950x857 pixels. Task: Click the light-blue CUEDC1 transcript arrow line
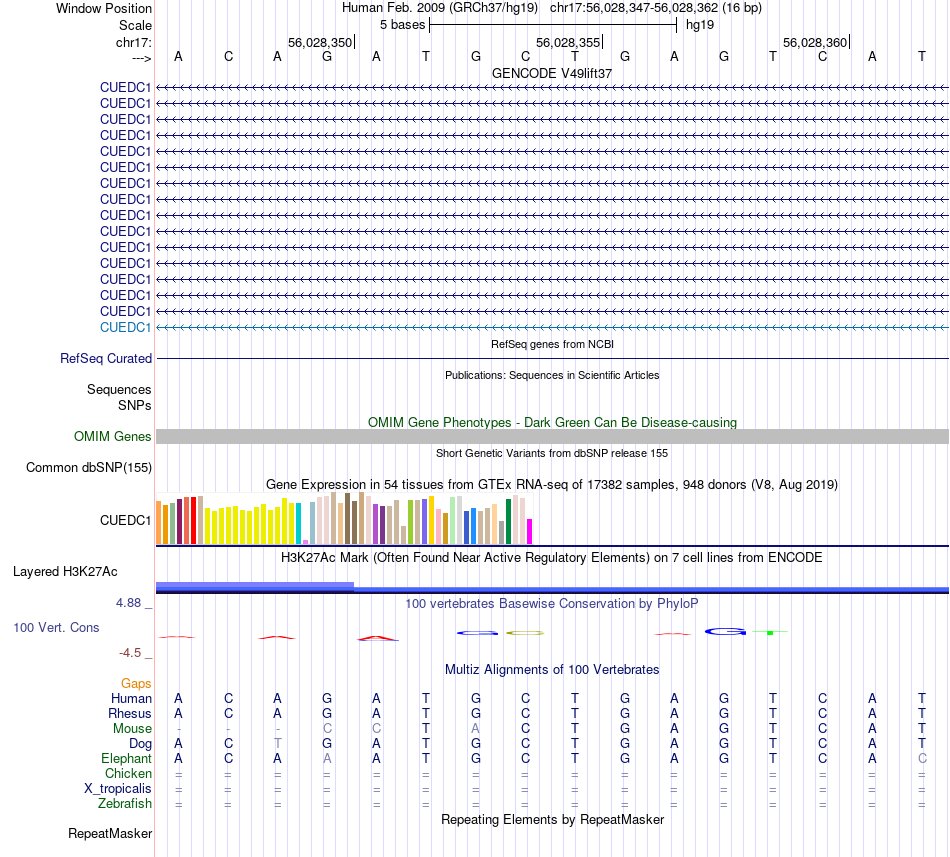553,328
